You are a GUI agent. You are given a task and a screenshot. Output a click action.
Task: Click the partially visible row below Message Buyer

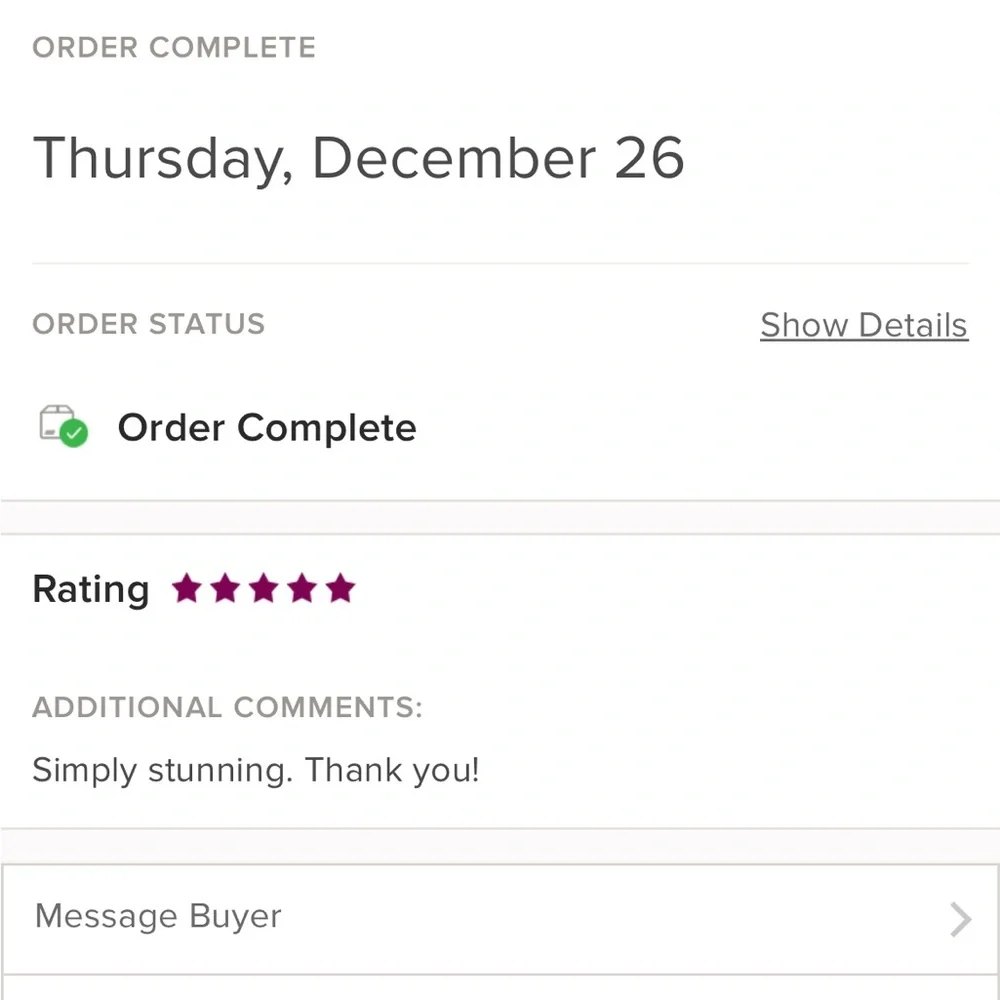pos(500,989)
